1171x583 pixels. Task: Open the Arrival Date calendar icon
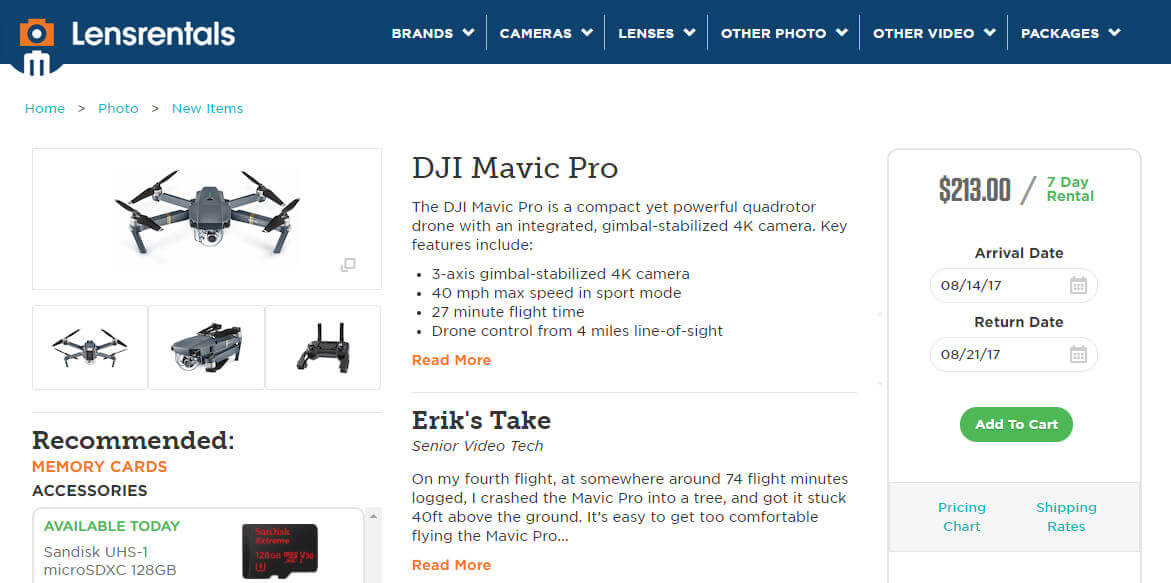click(1078, 285)
